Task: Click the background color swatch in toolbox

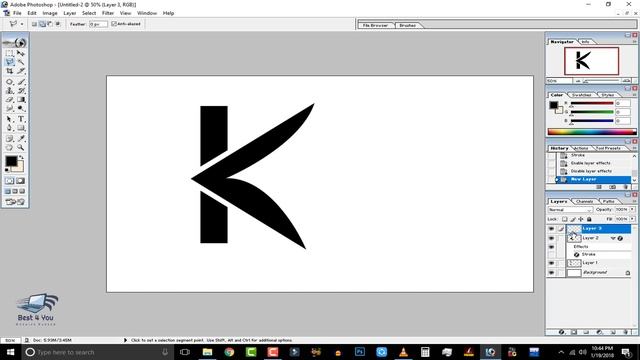Action: [20, 168]
